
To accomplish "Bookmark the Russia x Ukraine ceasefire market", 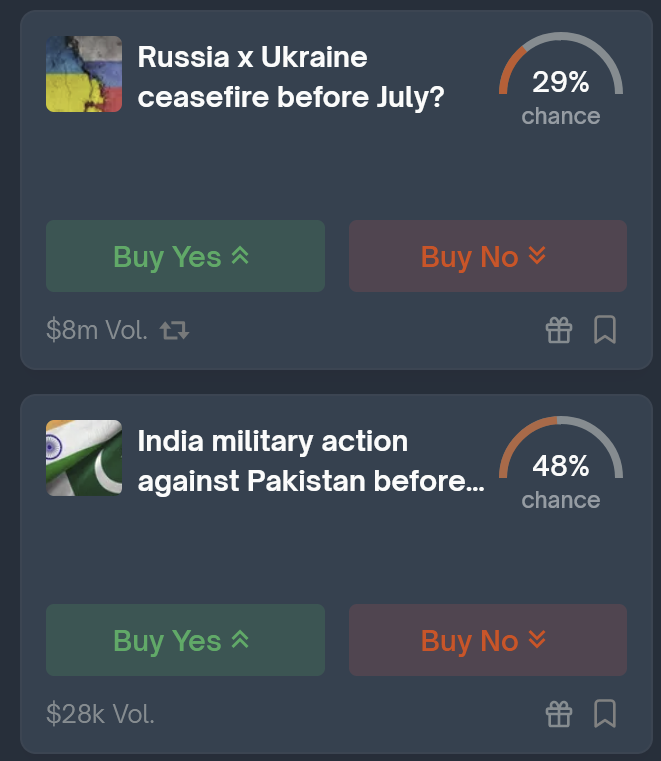I will [x=605, y=330].
